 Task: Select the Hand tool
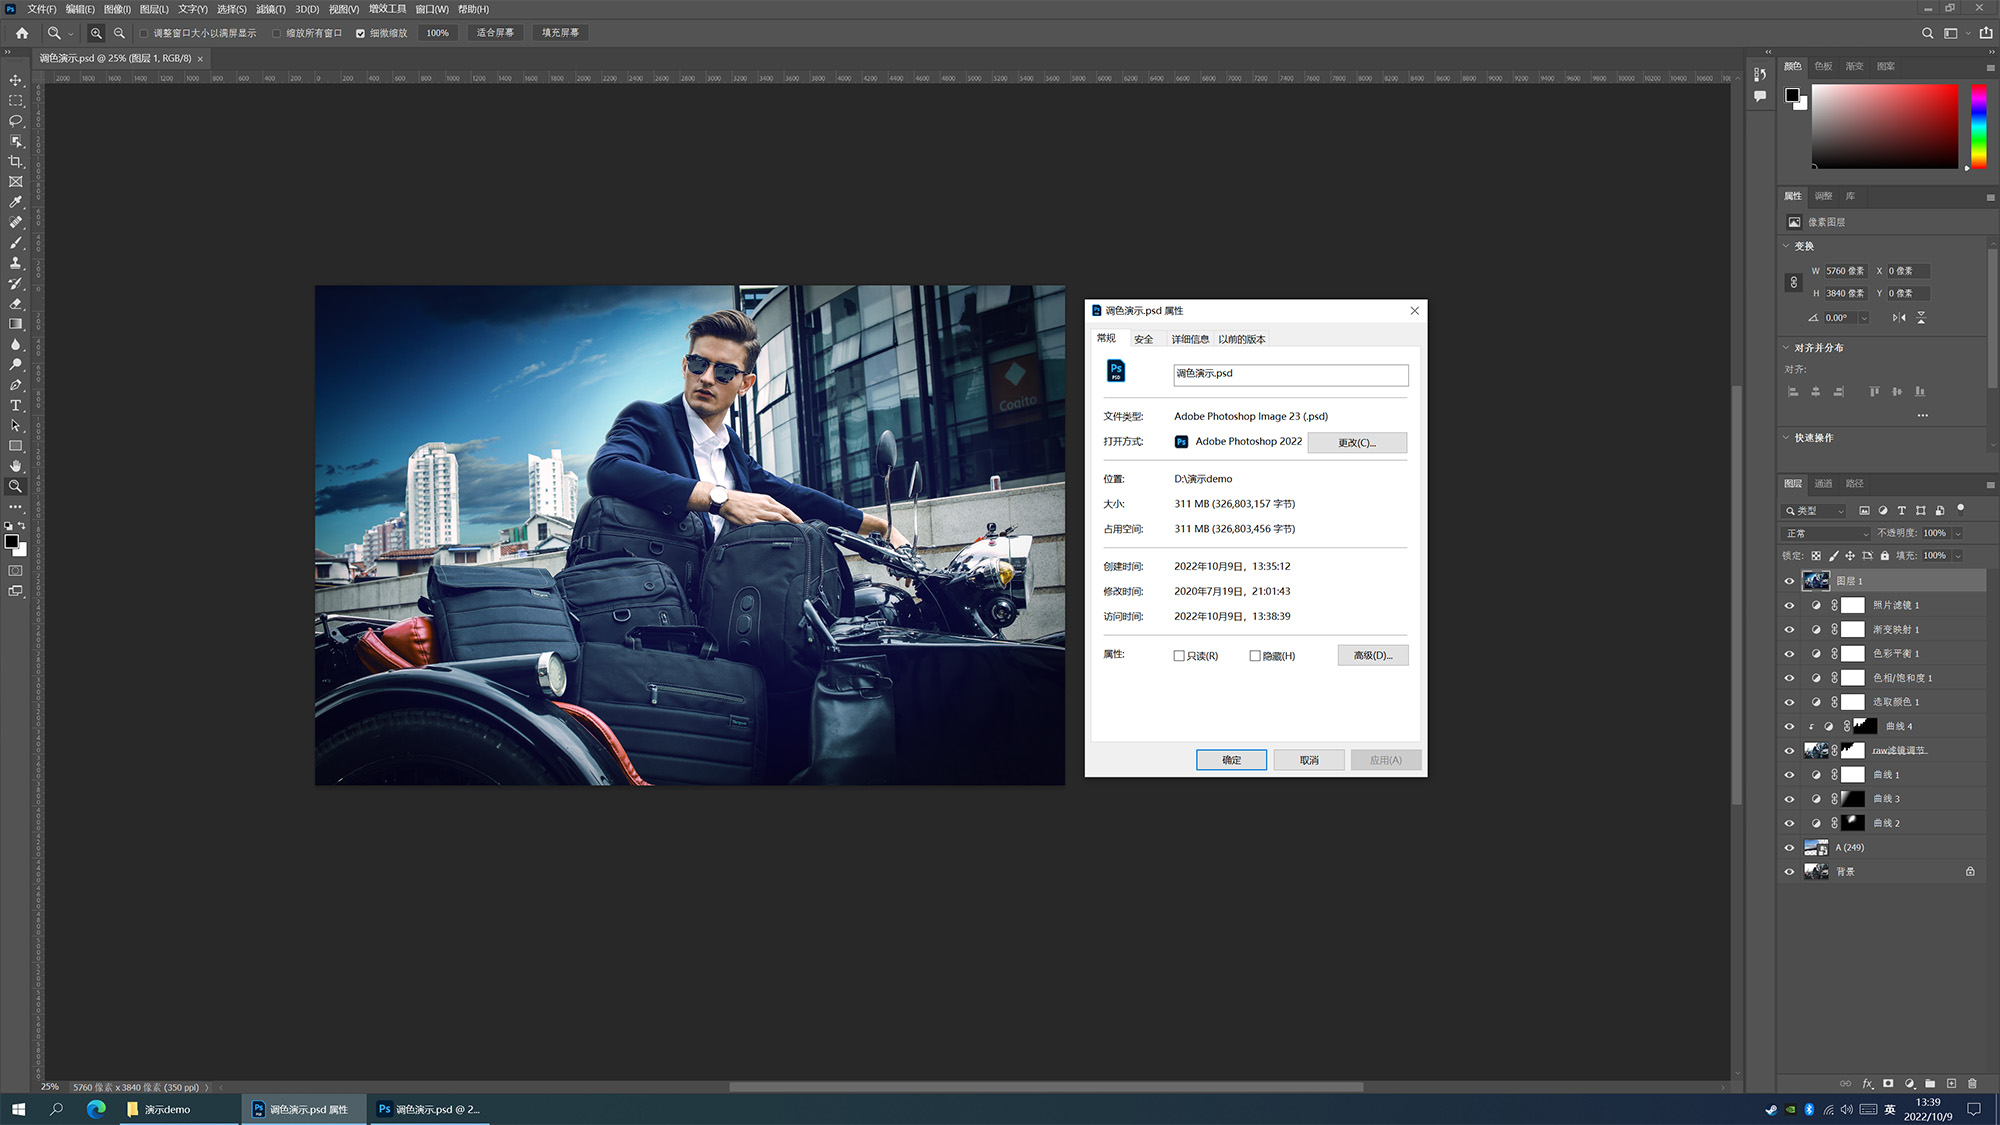pyautogui.click(x=15, y=466)
